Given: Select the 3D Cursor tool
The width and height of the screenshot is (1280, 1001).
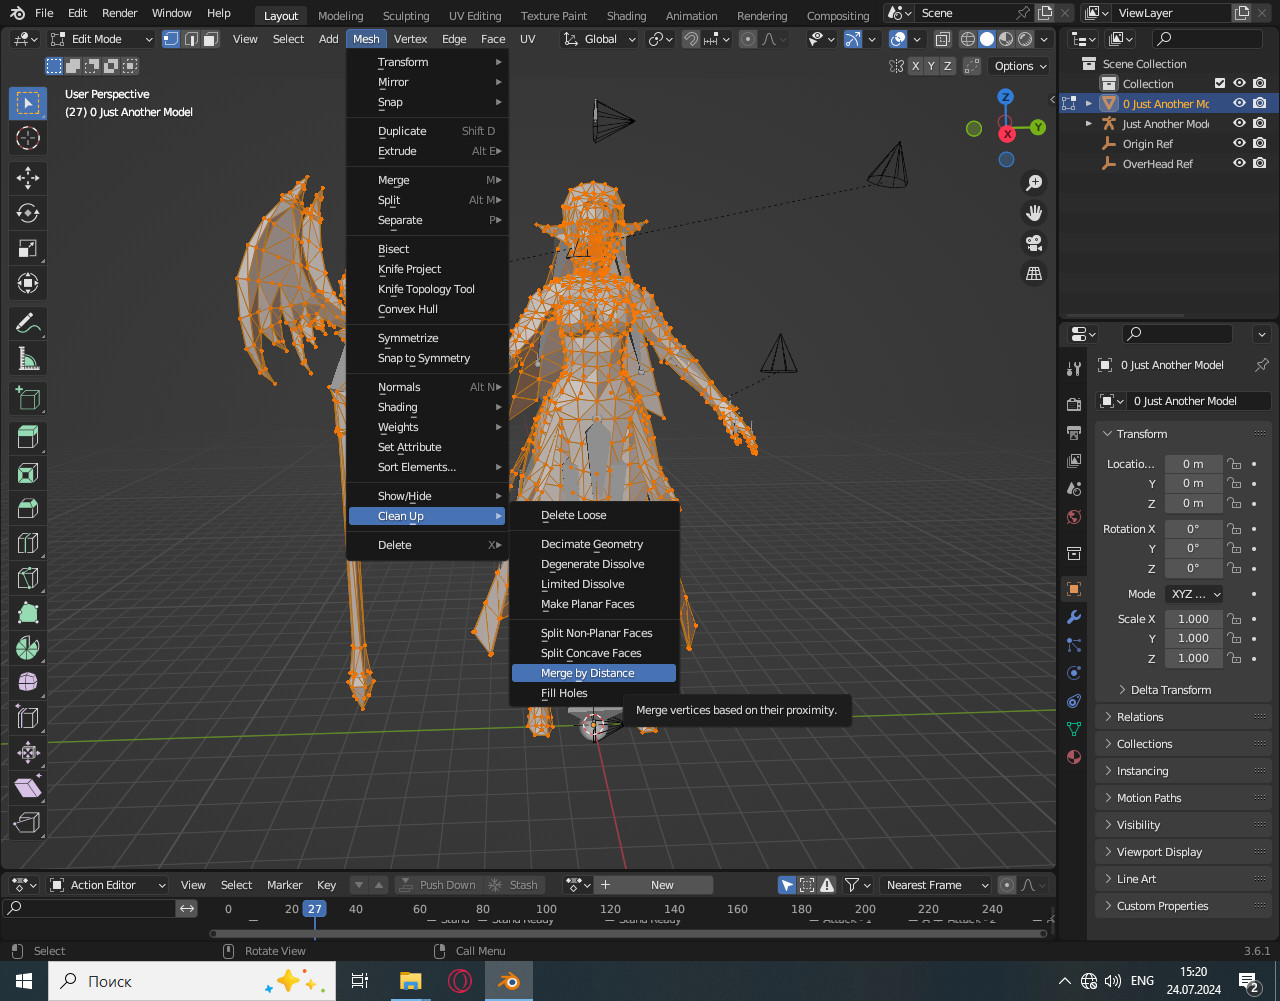Looking at the screenshot, I should point(28,138).
